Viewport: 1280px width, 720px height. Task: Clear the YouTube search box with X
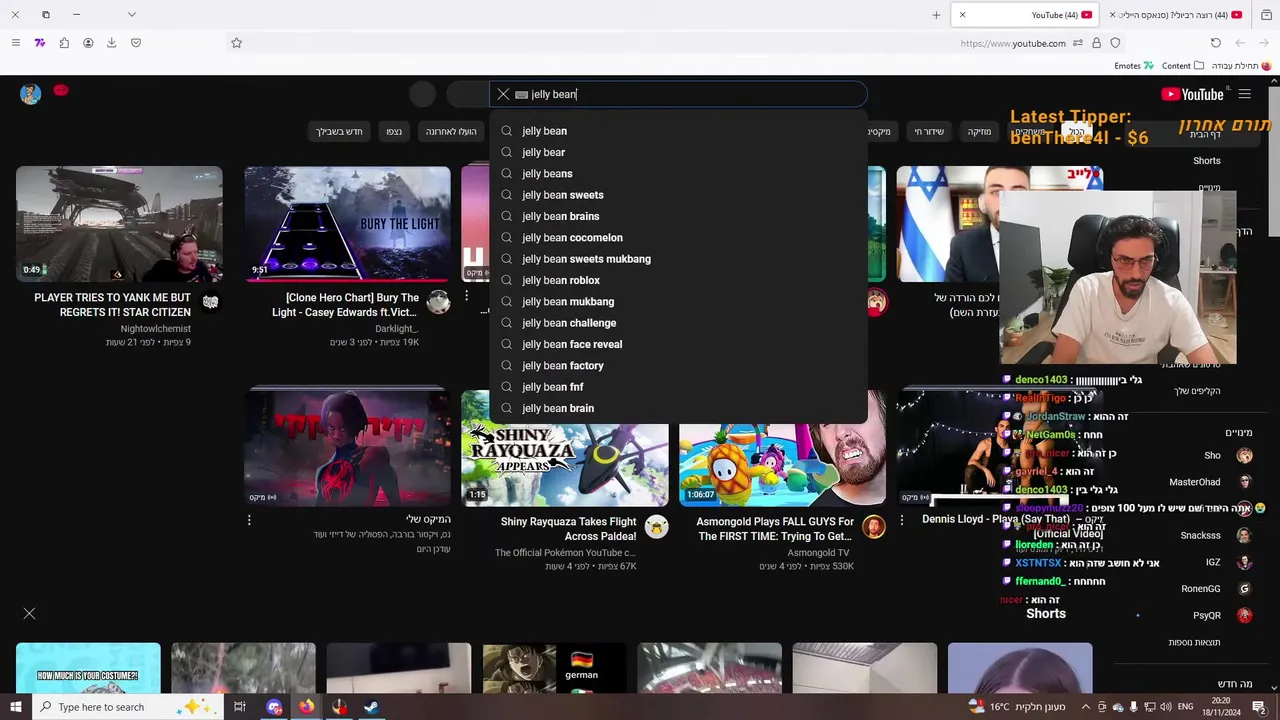[x=503, y=94]
